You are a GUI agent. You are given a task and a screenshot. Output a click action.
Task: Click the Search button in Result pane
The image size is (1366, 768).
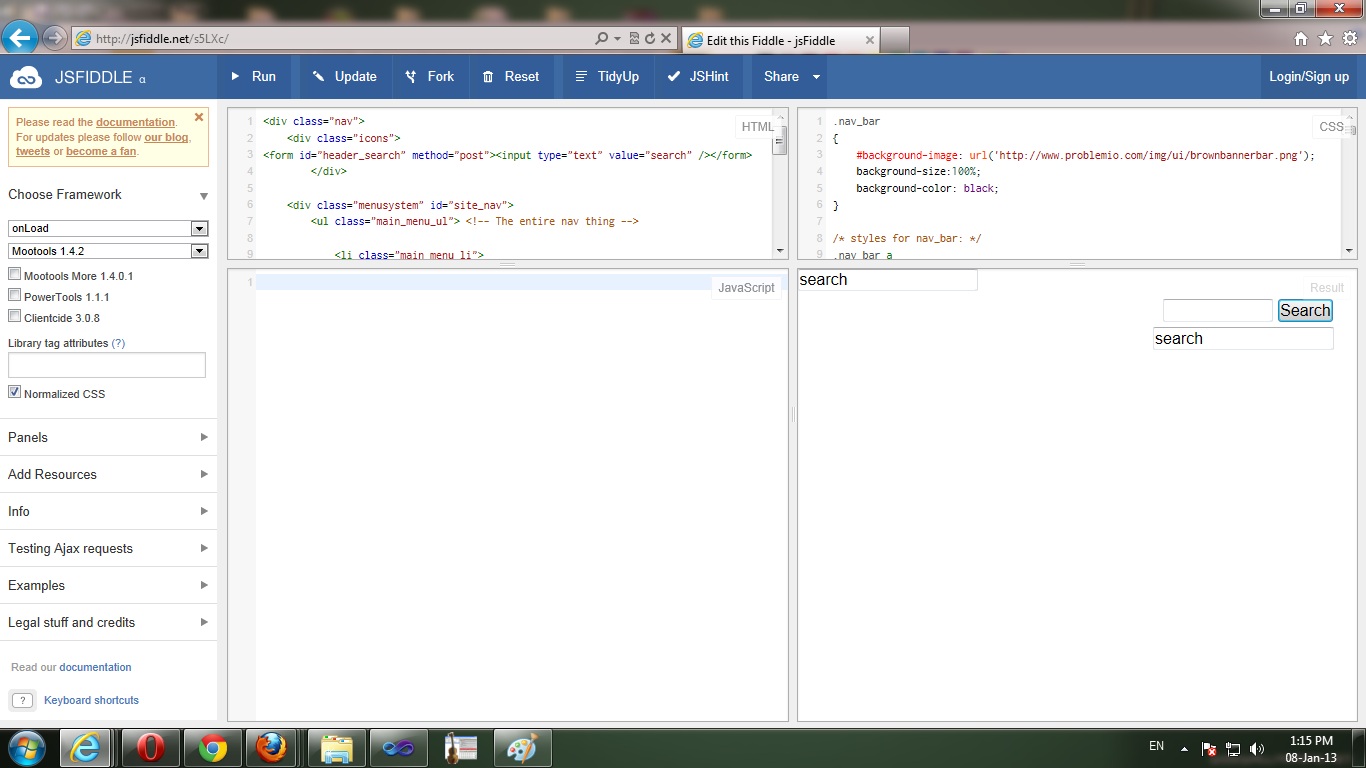pyautogui.click(x=1305, y=310)
